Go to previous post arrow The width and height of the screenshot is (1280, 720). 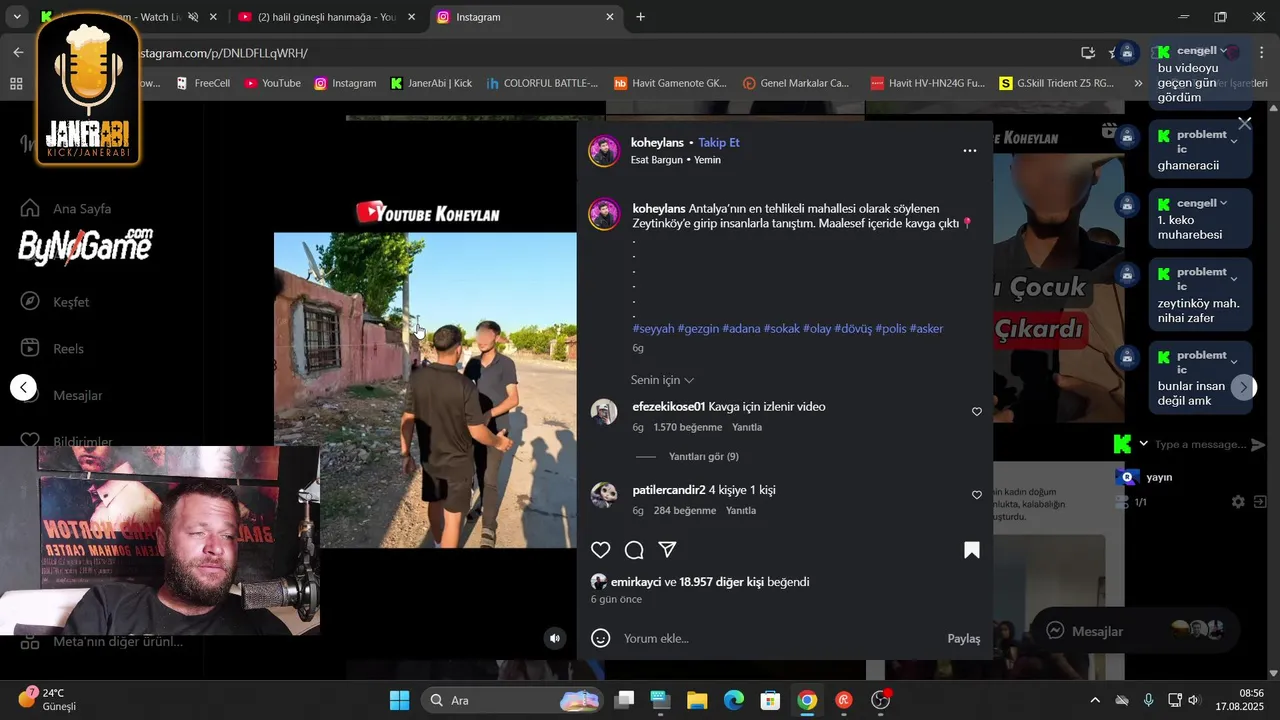coord(24,387)
